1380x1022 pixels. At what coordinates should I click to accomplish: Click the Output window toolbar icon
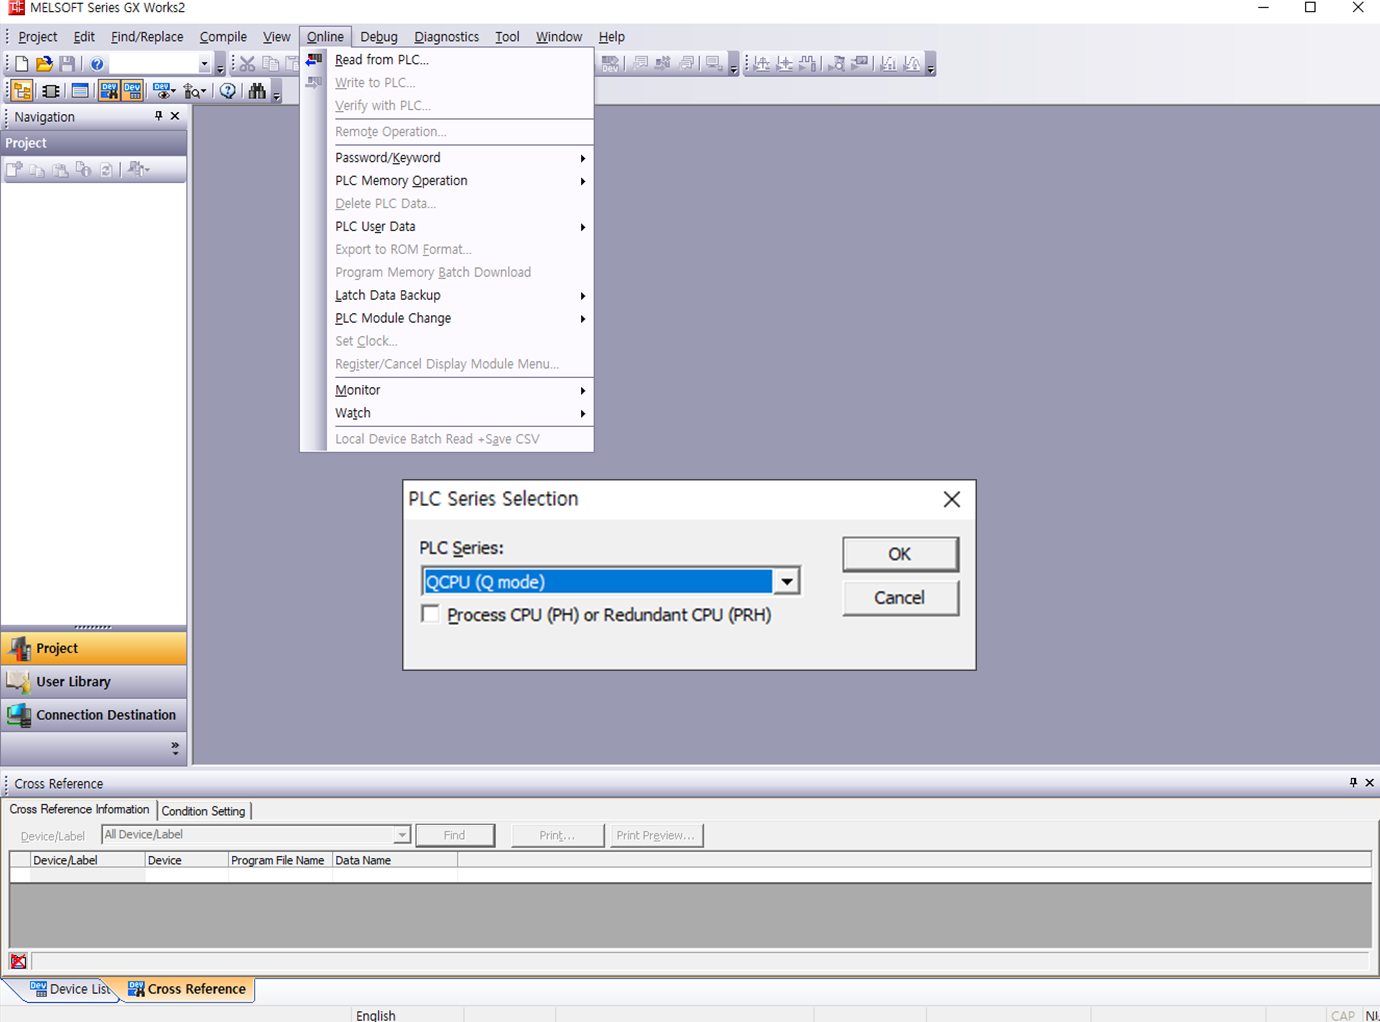[80, 91]
